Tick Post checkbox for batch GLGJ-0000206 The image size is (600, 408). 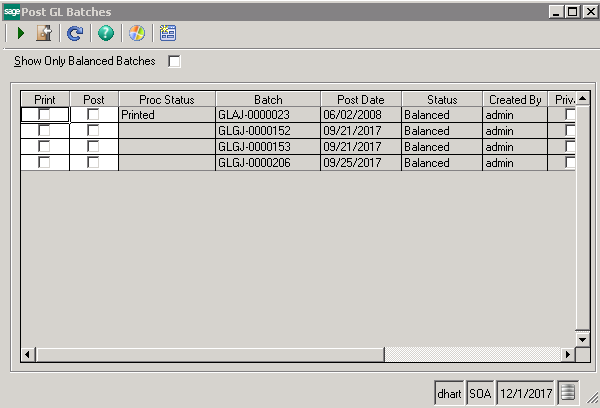click(x=93, y=162)
